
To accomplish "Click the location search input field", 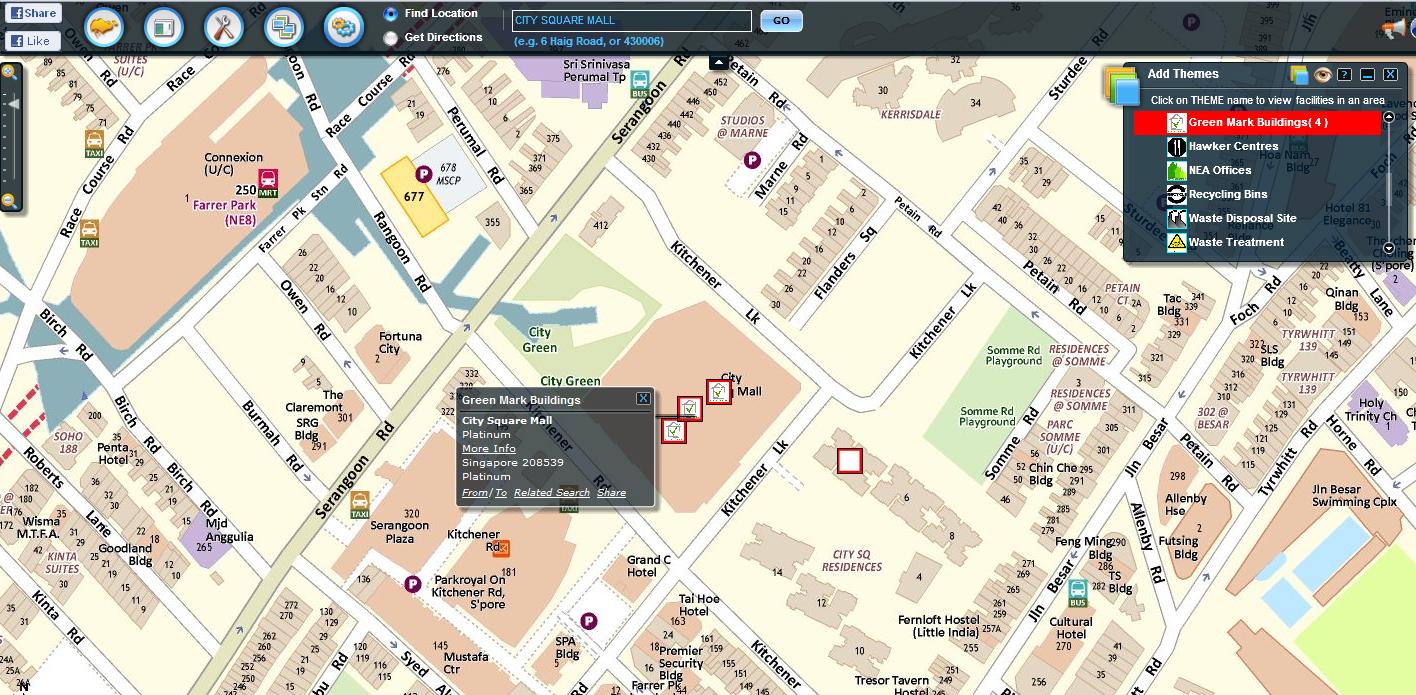I will (x=631, y=20).
